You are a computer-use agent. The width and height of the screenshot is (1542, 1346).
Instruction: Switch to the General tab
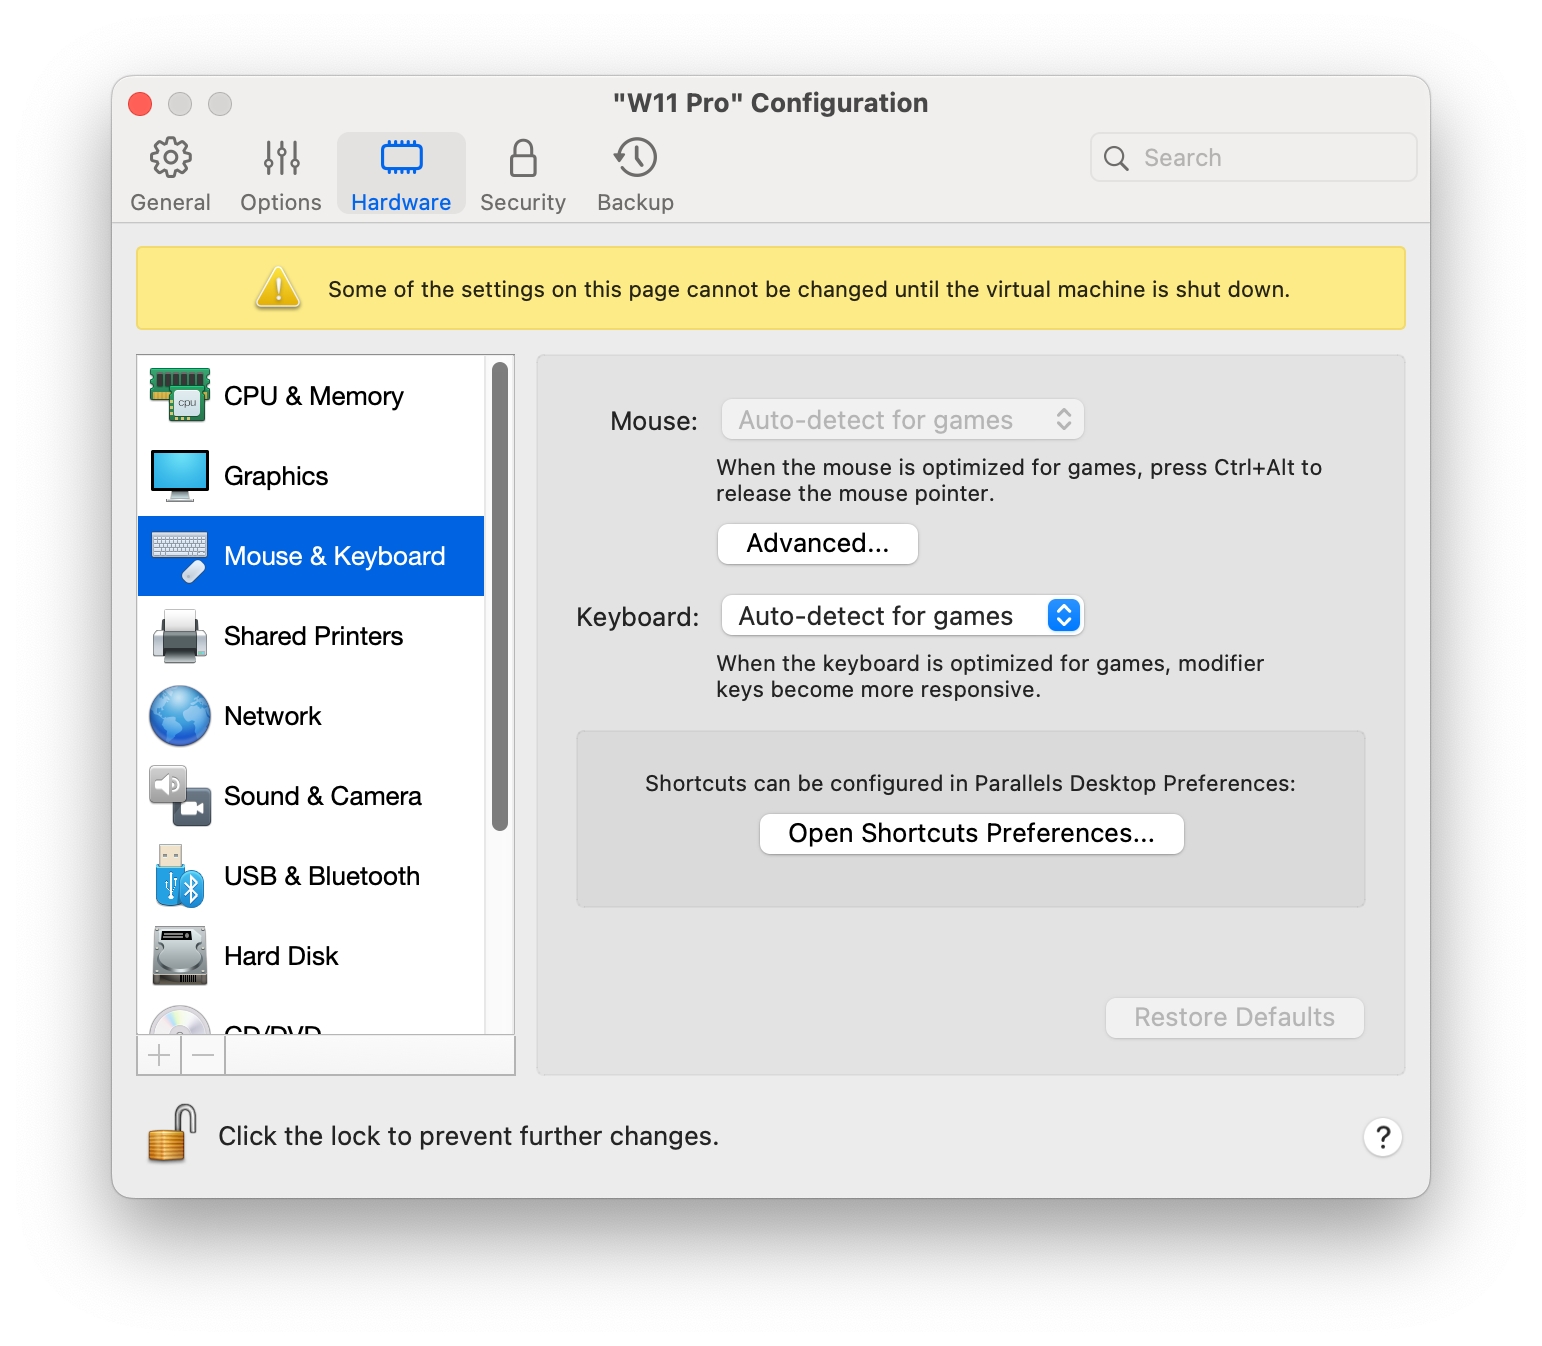[170, 174]
